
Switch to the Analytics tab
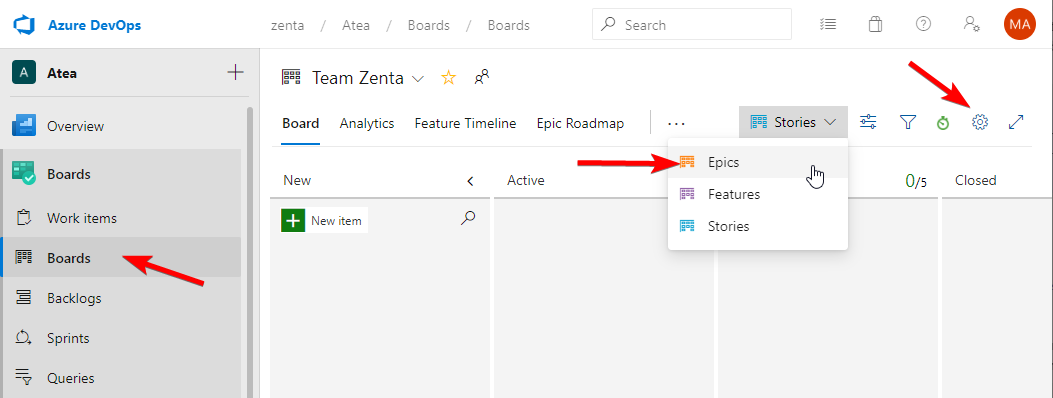(367, 123)
